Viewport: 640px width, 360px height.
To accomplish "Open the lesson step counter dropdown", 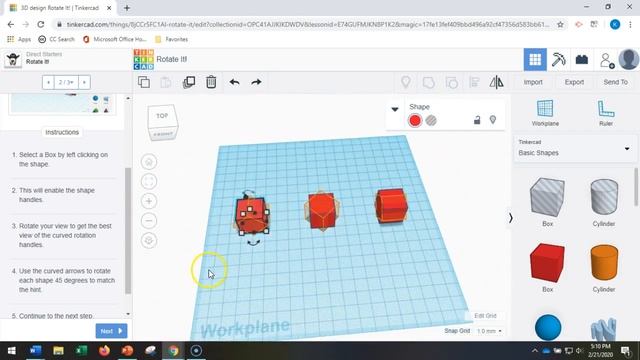I will pyautogui.click(x=66, y=82).
